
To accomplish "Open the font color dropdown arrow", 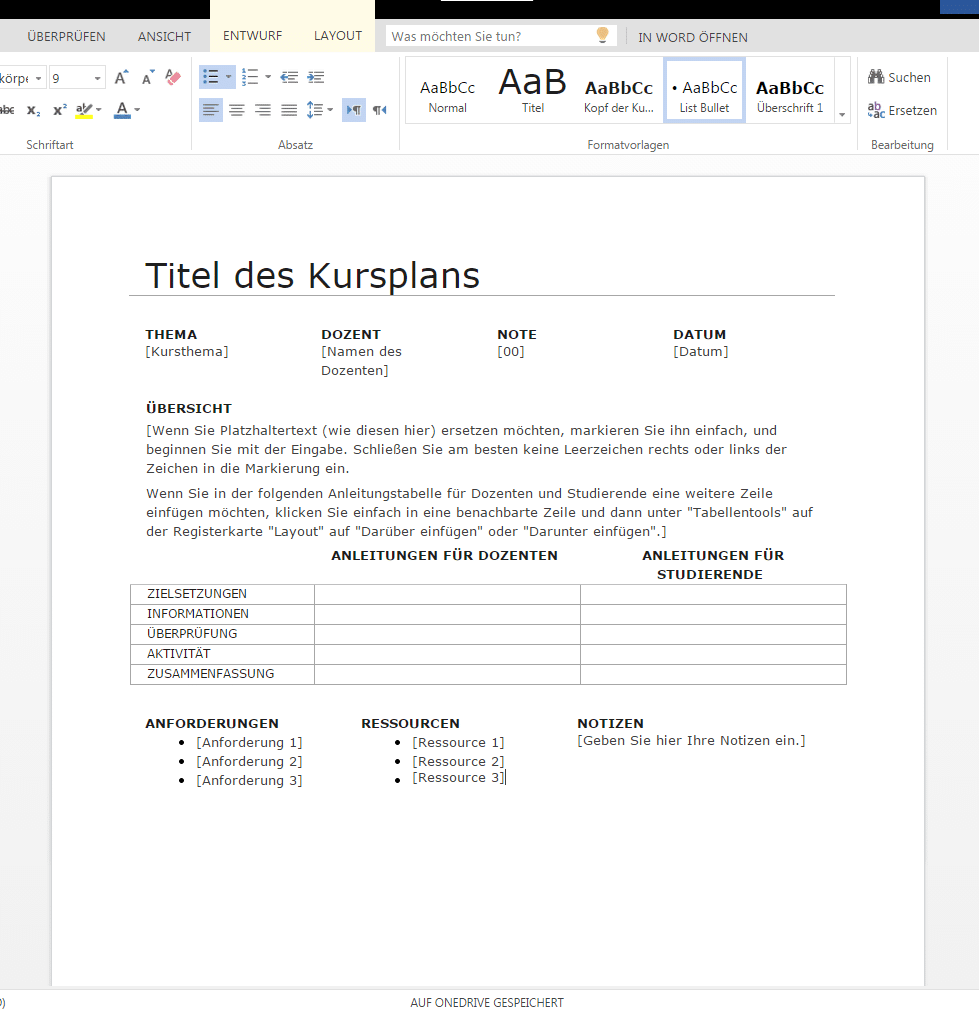I will pos(137,110).
